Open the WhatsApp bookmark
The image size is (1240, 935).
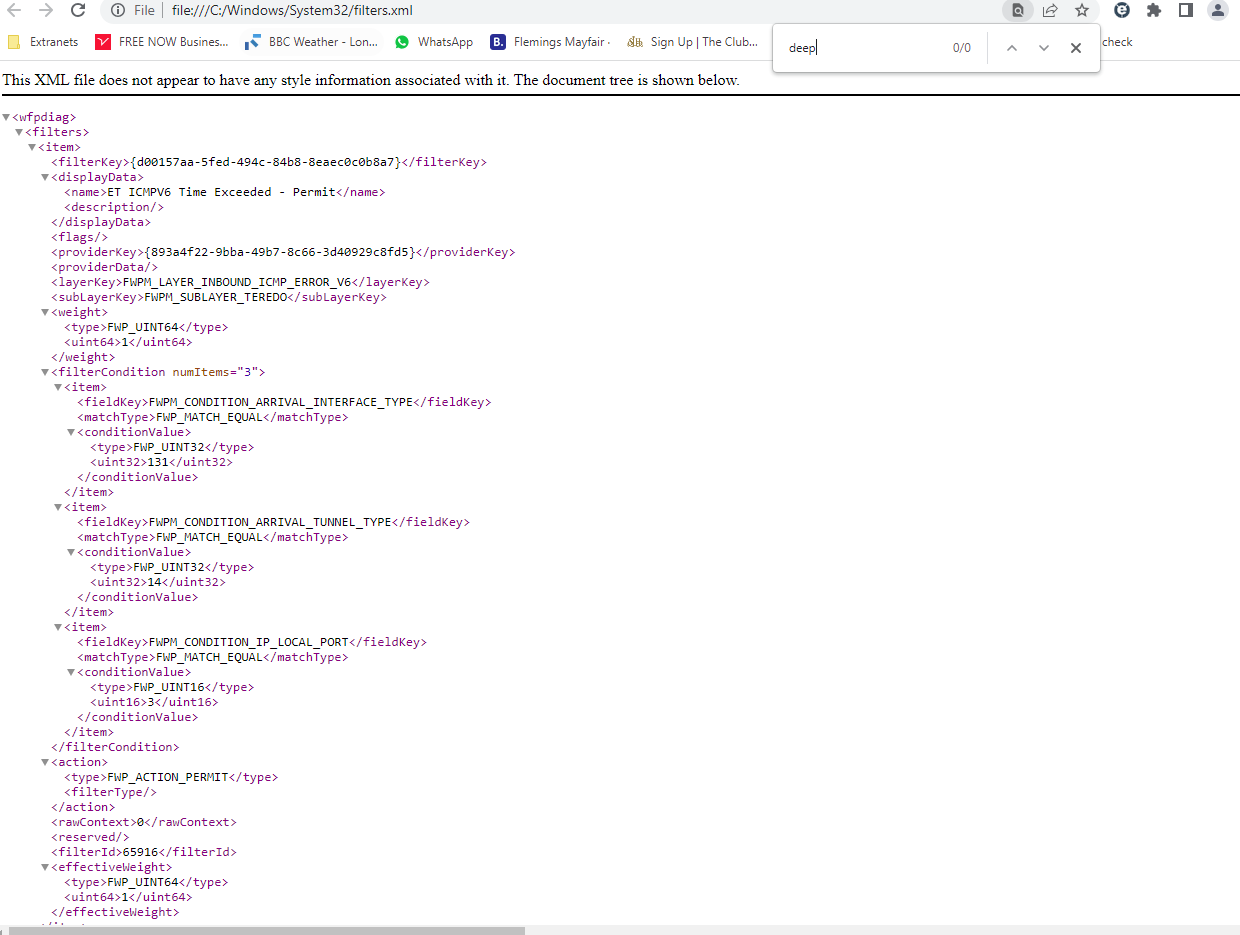[434, 42]
